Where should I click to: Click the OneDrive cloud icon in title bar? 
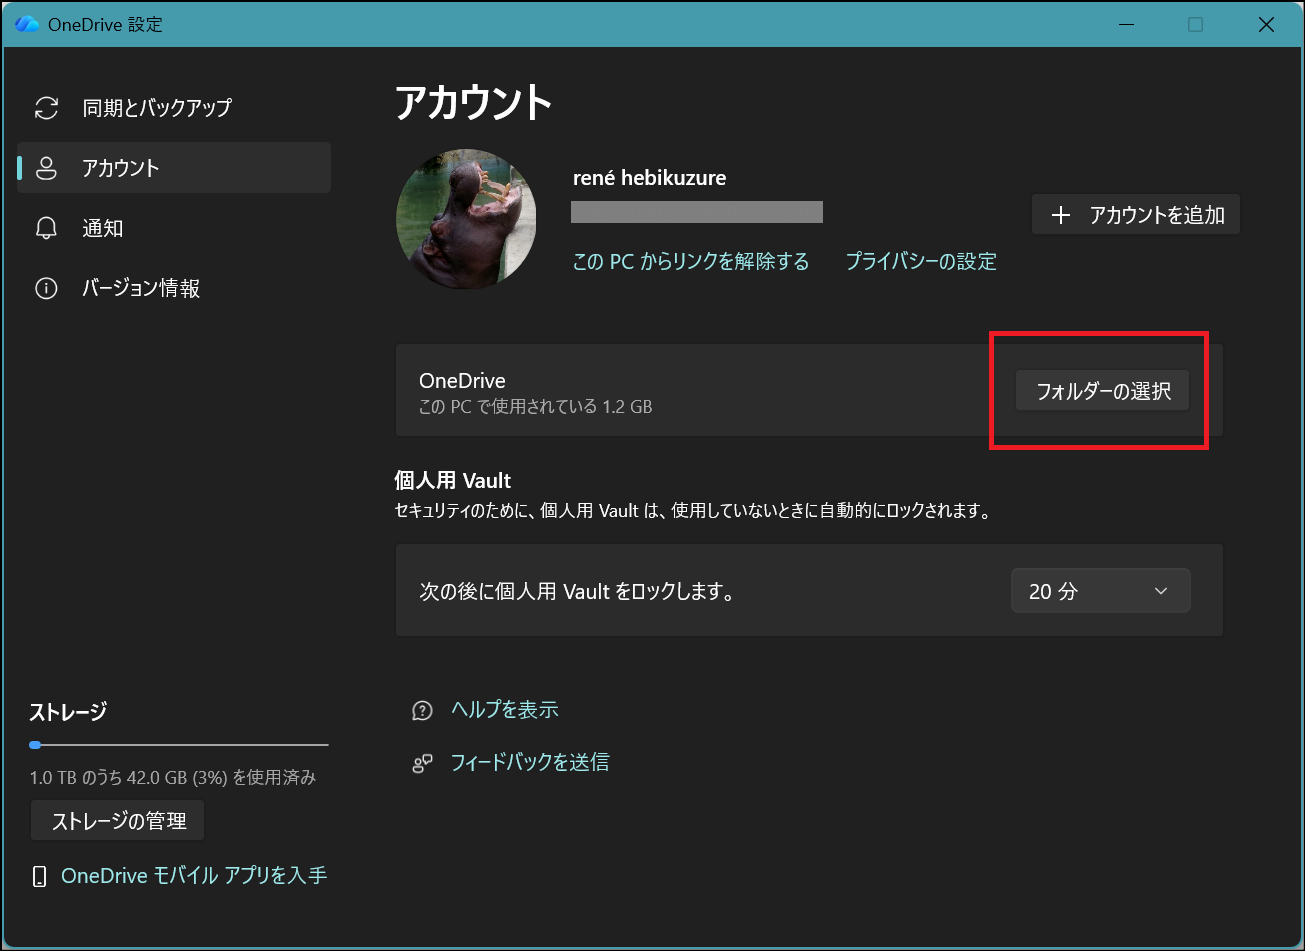pyautogui.click(x=27, y=25)
